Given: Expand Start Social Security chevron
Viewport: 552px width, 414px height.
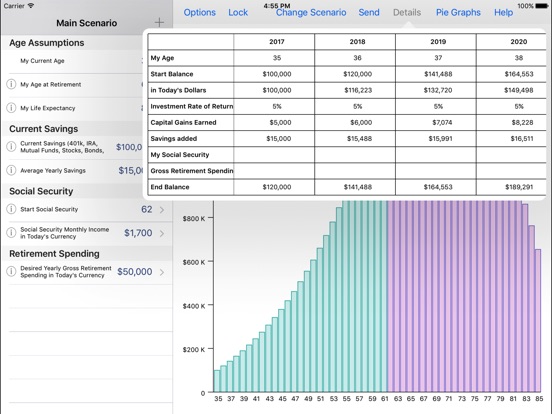Looking at the screenshot, I should click(x=162, y=210).
